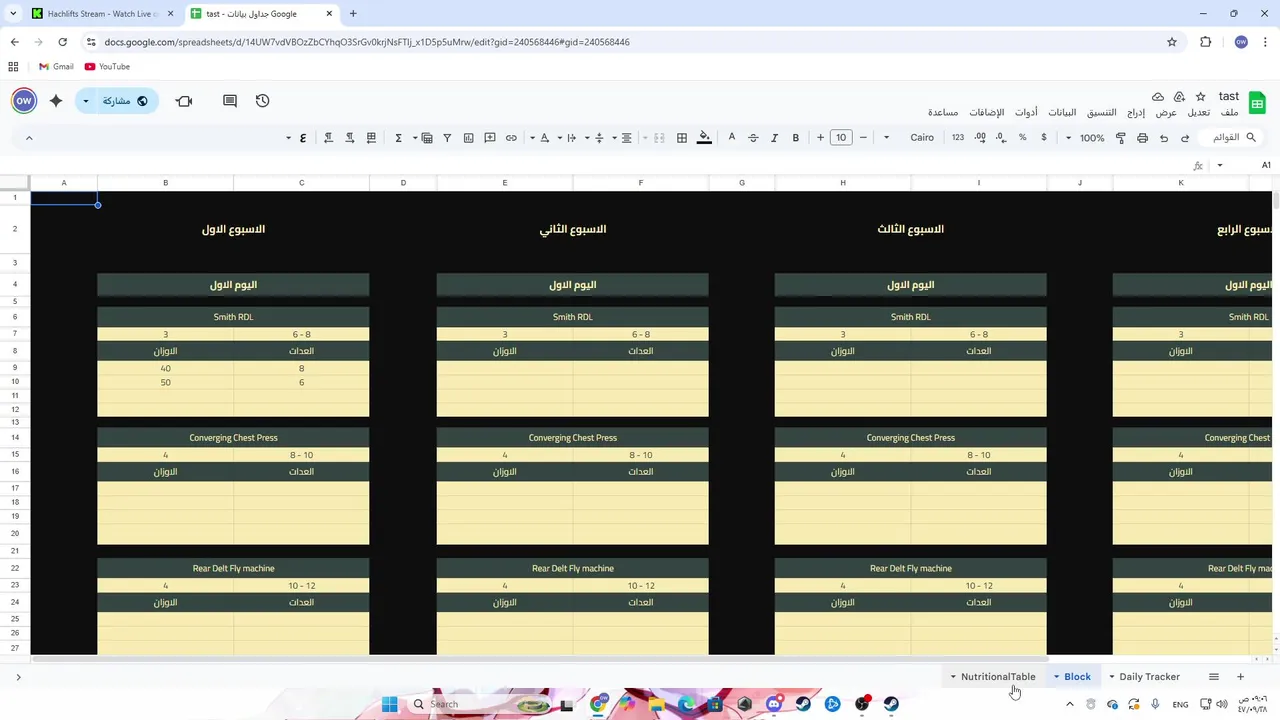The image size is (1280, 720).
Task: Click the مشاركة share button
Action: pos(125,101)
